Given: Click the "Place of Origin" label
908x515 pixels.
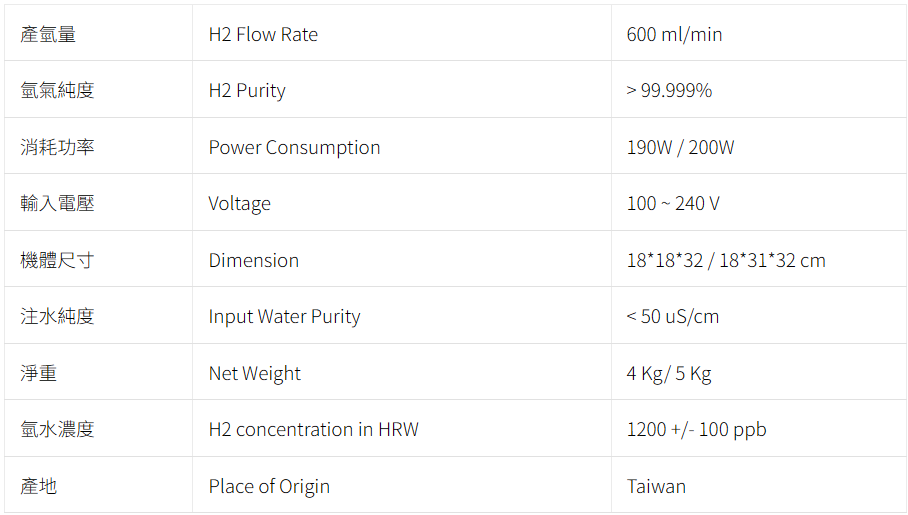Looking at the screenshot, I should [x=269, y=486].
